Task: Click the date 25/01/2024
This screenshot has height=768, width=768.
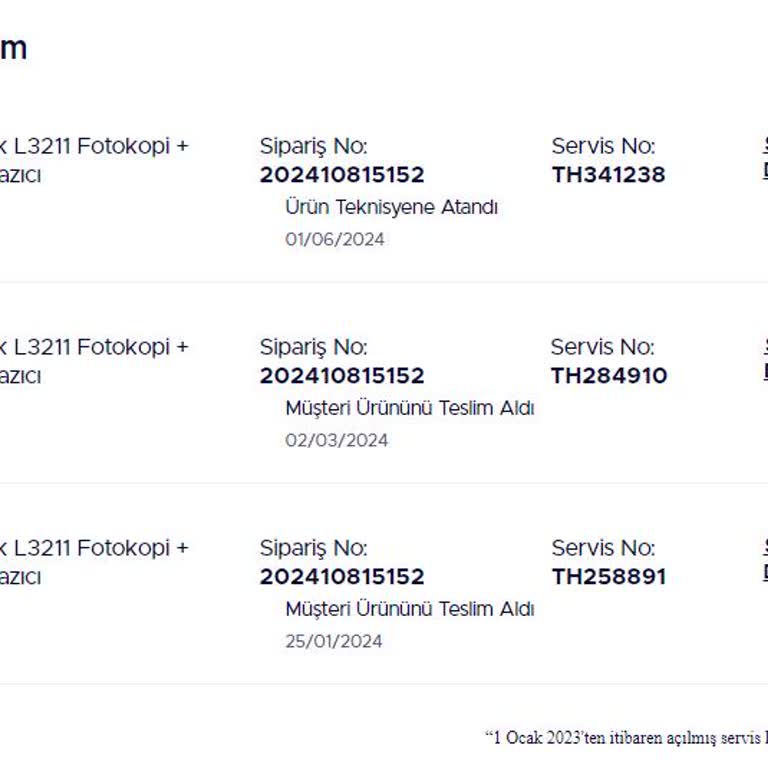Action: click(x=333, y=641)
